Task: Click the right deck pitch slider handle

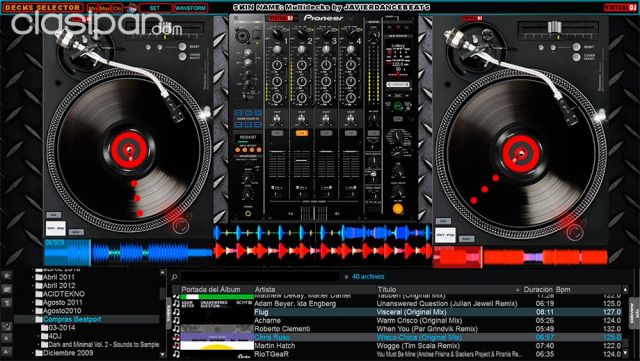Action: (554, 27)
